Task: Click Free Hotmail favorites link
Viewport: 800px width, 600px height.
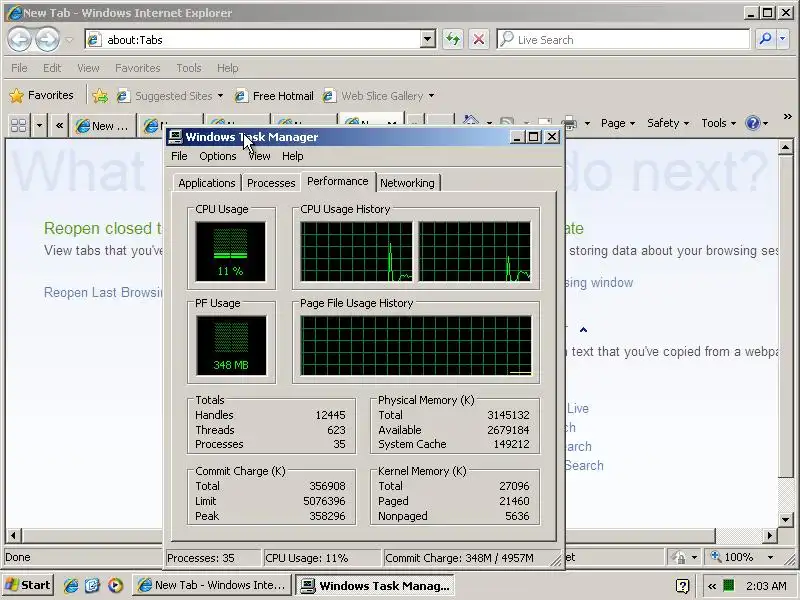Action: (x=274, y=95)
